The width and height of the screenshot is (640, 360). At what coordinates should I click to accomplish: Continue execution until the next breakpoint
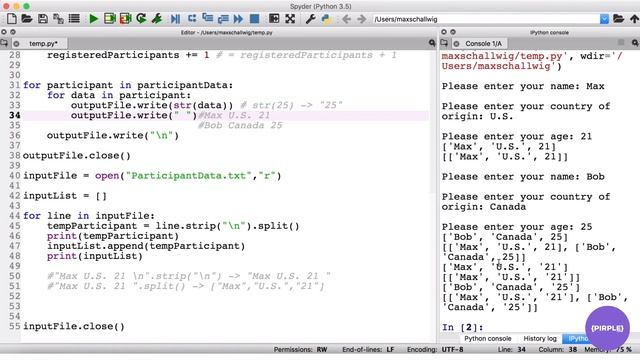(x=238, y=19)
